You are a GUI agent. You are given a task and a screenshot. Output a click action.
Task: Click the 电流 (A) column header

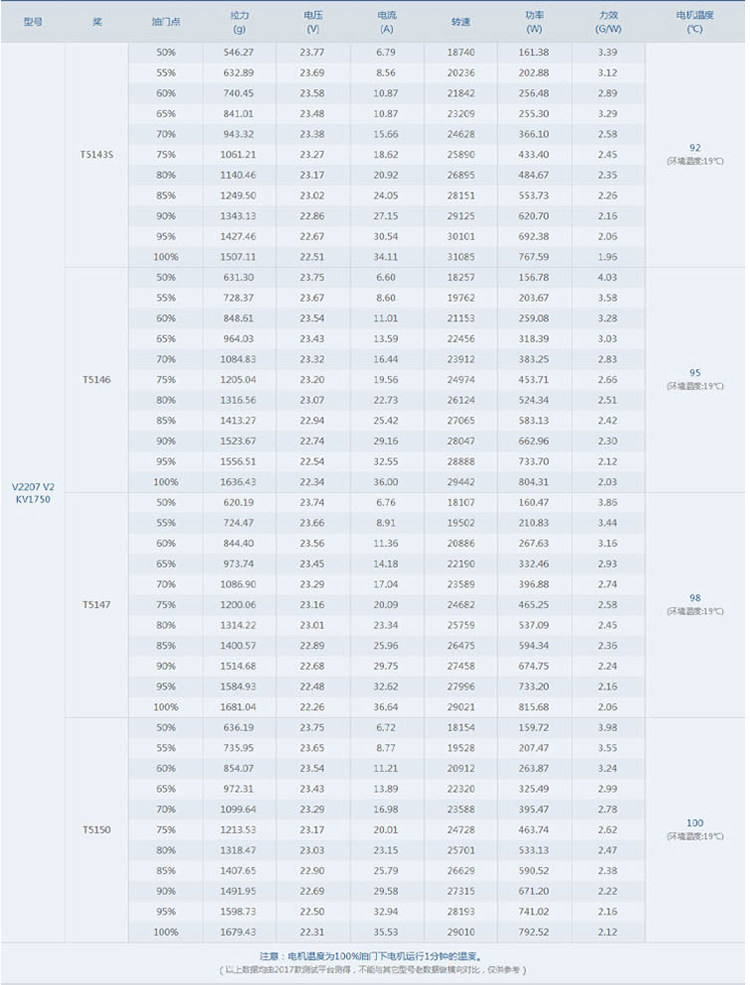tap(386, 22)
